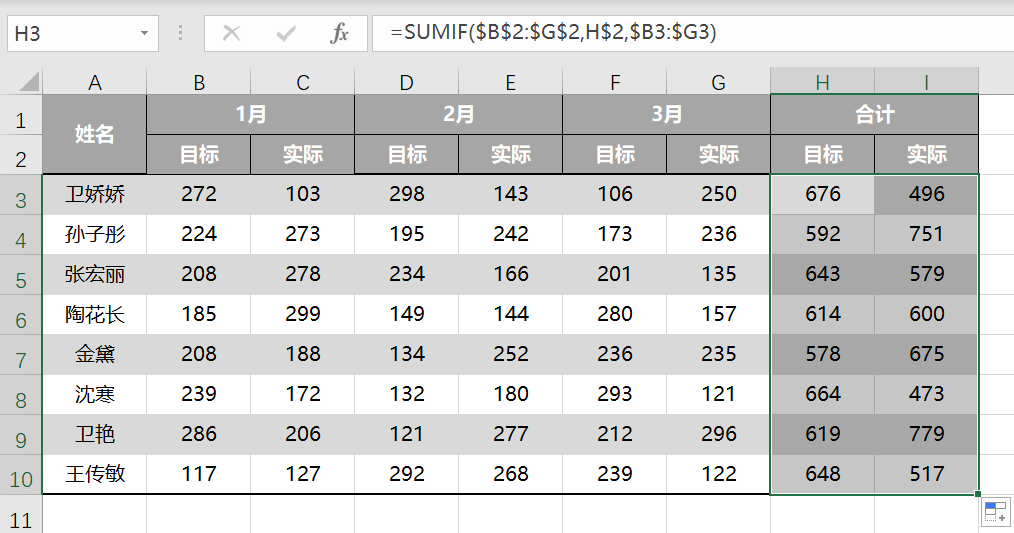Image resolution: width=1014 pixels, height=533 pixels.
Task: Open the Name Box dropdown arrow
Action: [x=145, y=34]
